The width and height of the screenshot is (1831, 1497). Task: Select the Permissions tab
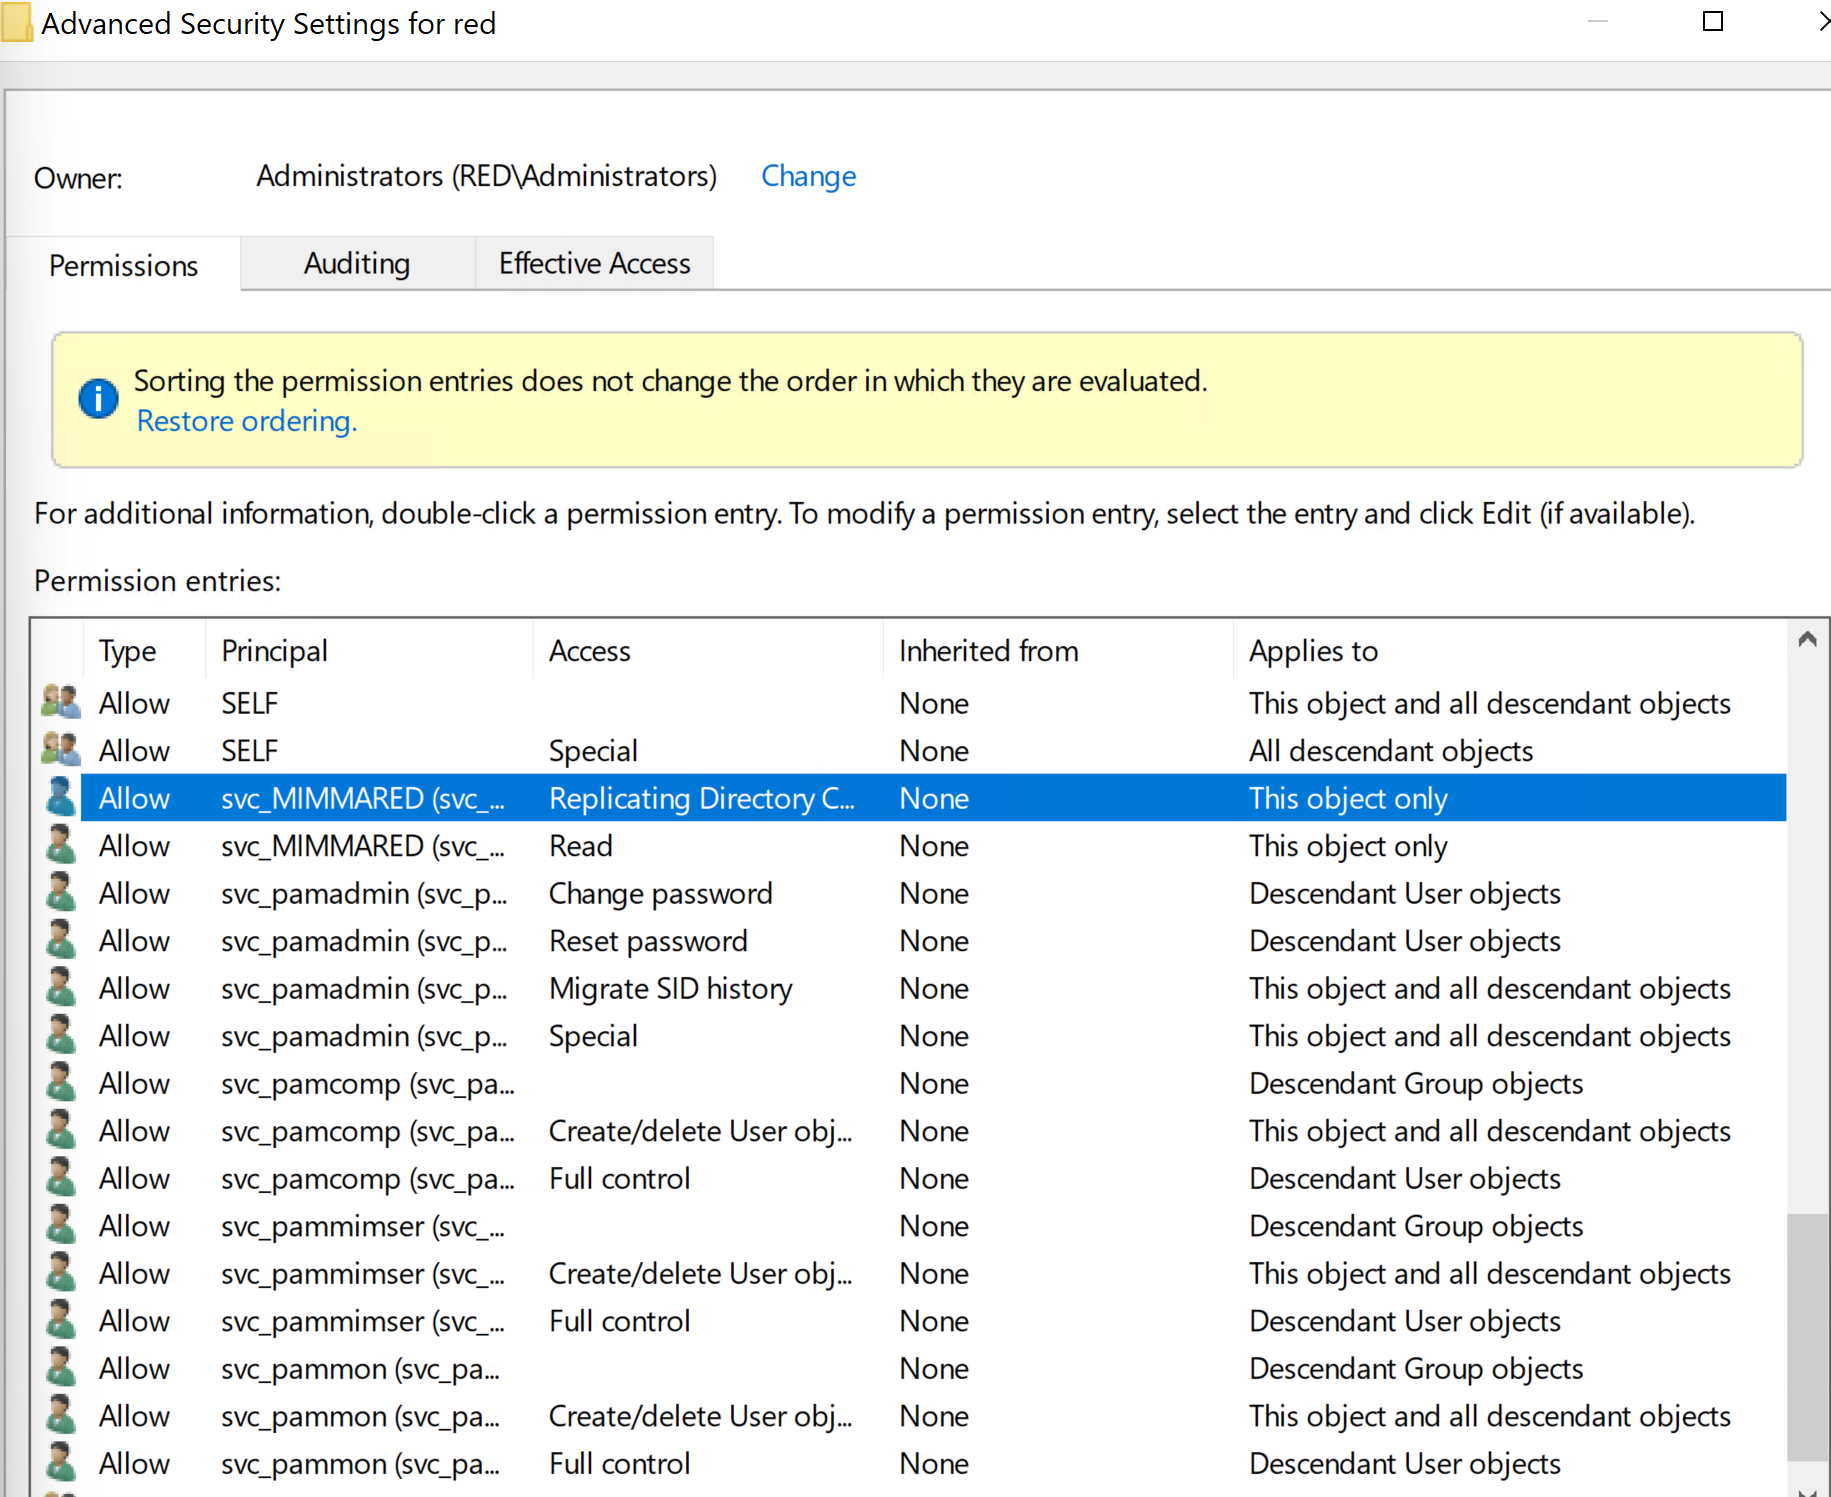pyautogui.click(x=123, y=266)
